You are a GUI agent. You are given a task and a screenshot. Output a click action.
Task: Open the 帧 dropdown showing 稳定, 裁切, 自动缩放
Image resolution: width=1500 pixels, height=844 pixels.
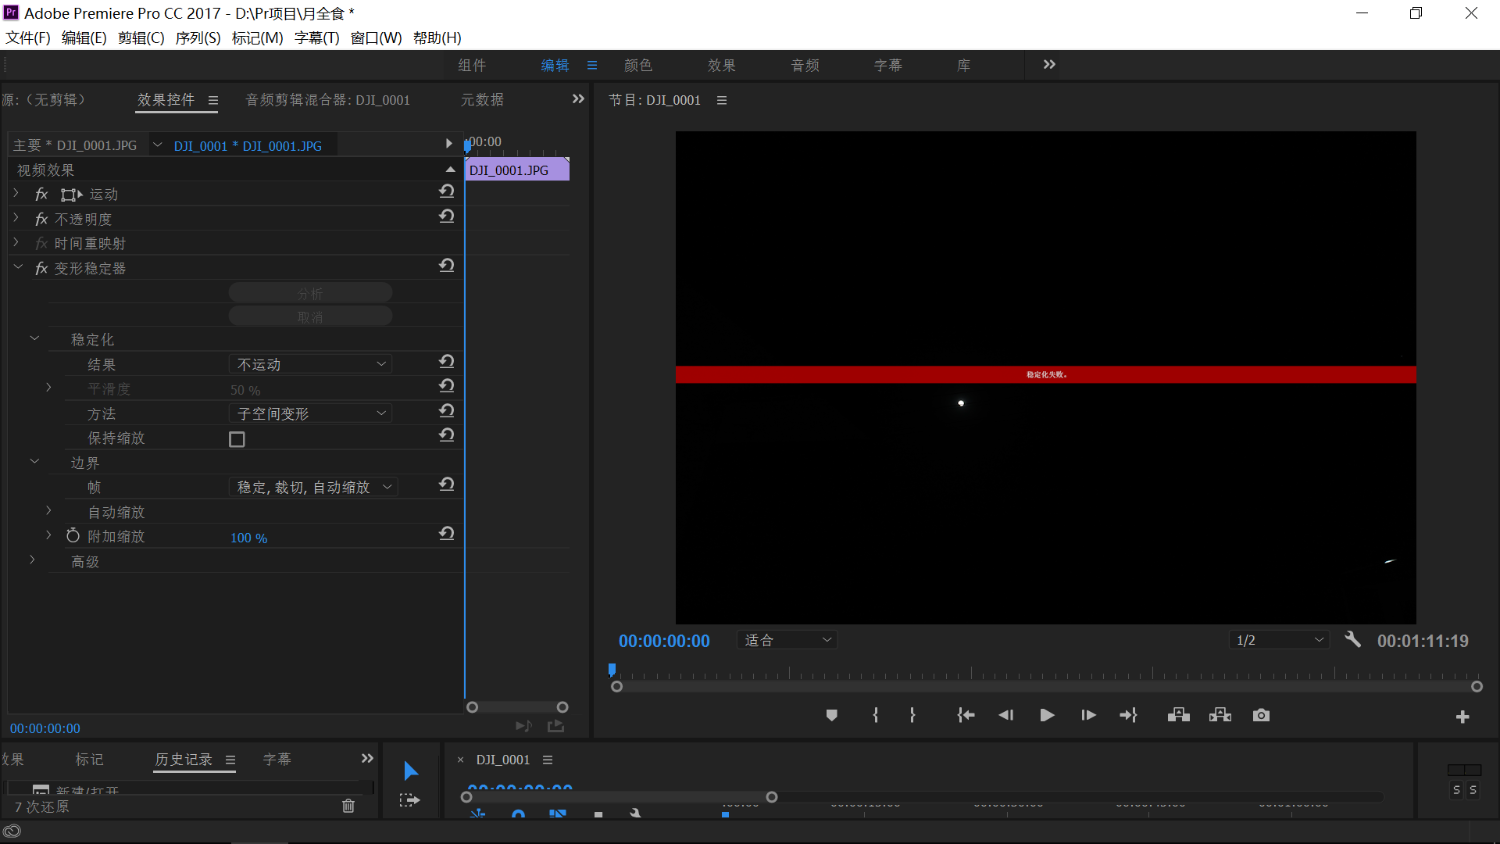pos(314,487)
